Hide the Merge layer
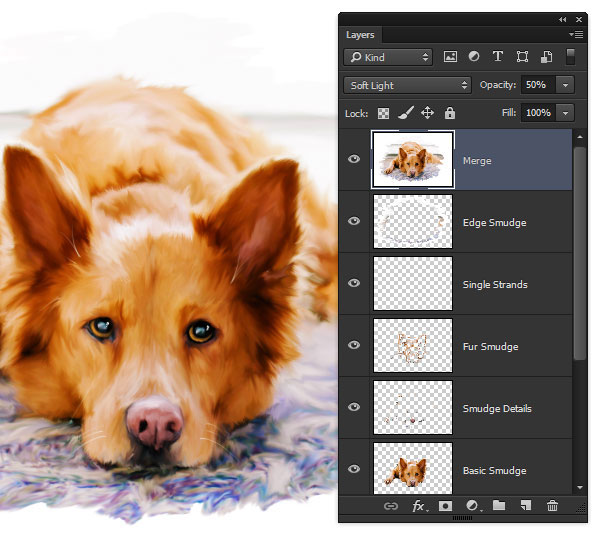This screenshot has height=540, width=600. pyautogui.click(x=354, y=159)
